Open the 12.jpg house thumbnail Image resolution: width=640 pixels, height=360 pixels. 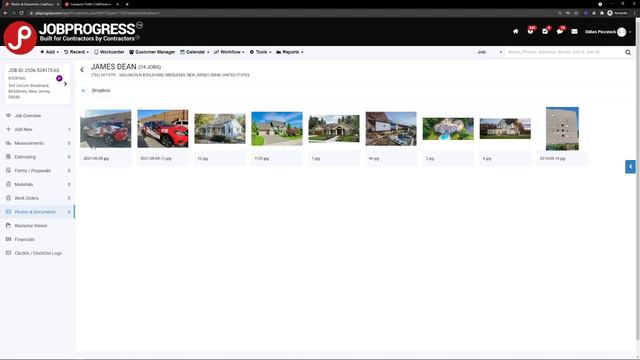220,129
